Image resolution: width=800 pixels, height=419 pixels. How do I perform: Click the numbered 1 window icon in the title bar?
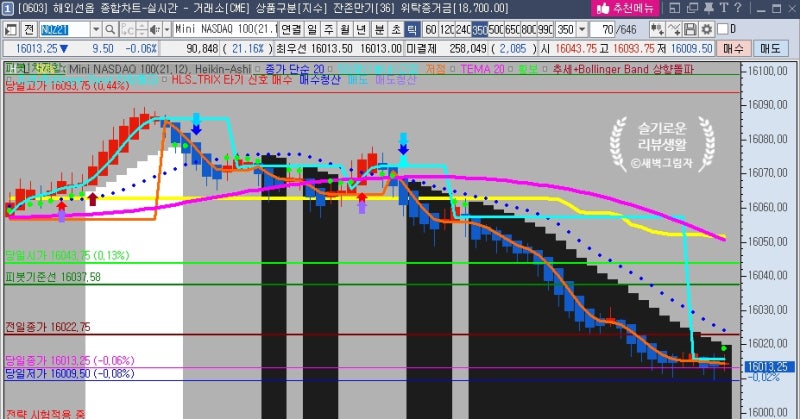tap(8, 8)
